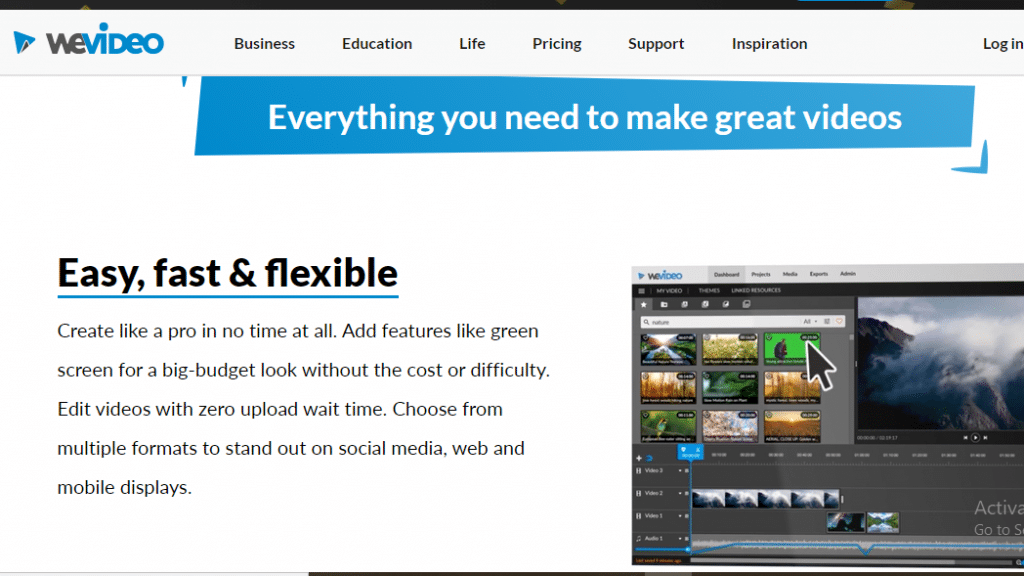Select the first nature river thumbnail
Image resolution: width=1024 pixels, height=576 pixels.
pos(668,349)
